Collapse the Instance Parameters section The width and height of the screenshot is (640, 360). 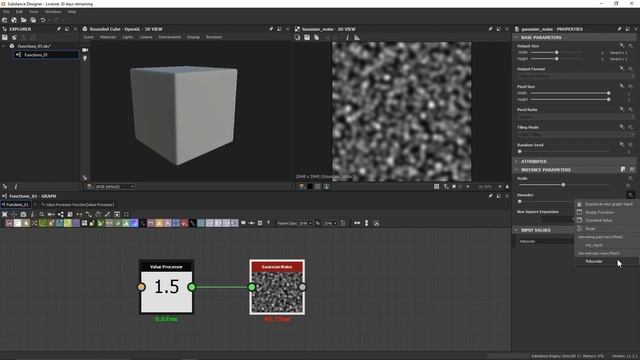point(516,170)
